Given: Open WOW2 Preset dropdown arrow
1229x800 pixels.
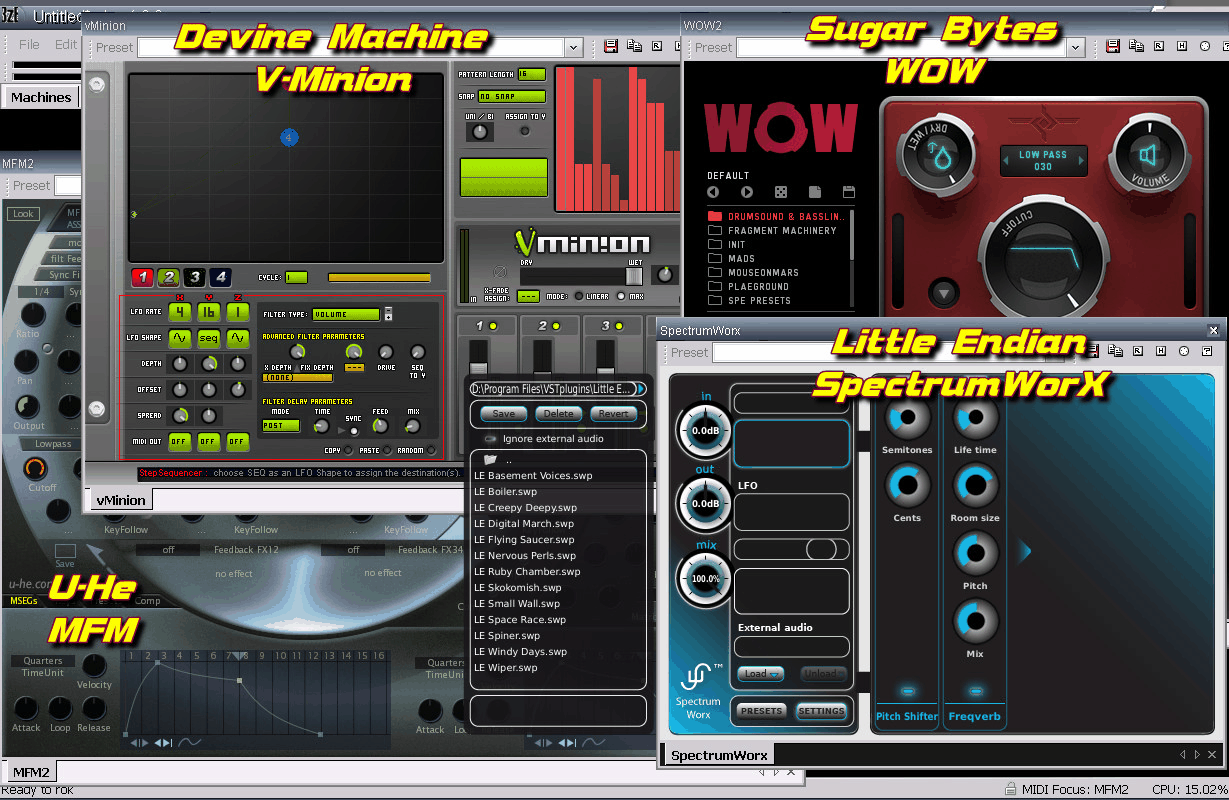Looking at the screenshot, I should 1076,47.
